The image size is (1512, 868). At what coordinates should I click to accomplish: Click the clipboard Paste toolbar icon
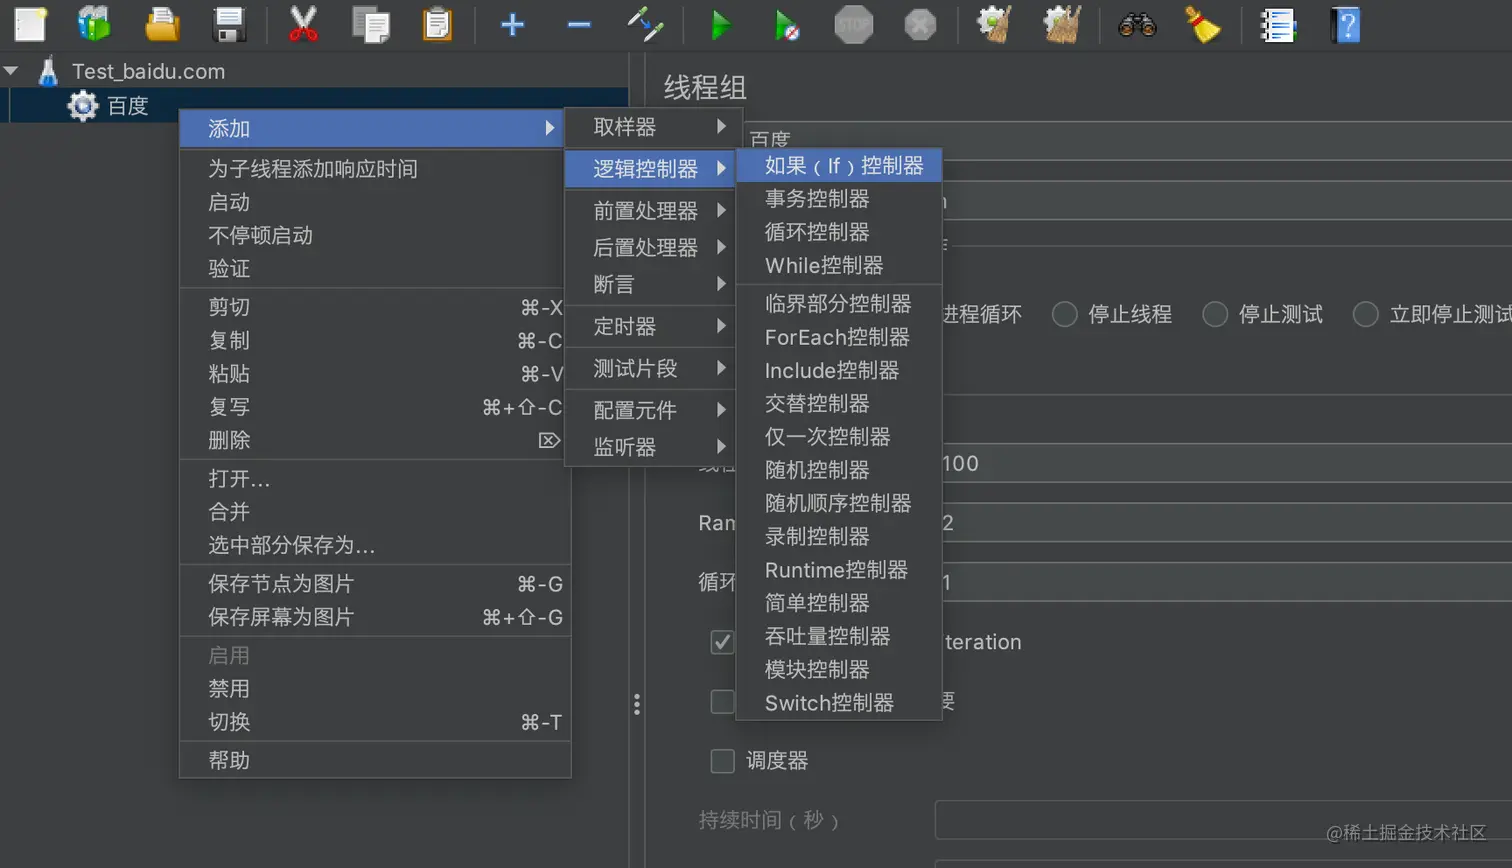click(437, 24)
